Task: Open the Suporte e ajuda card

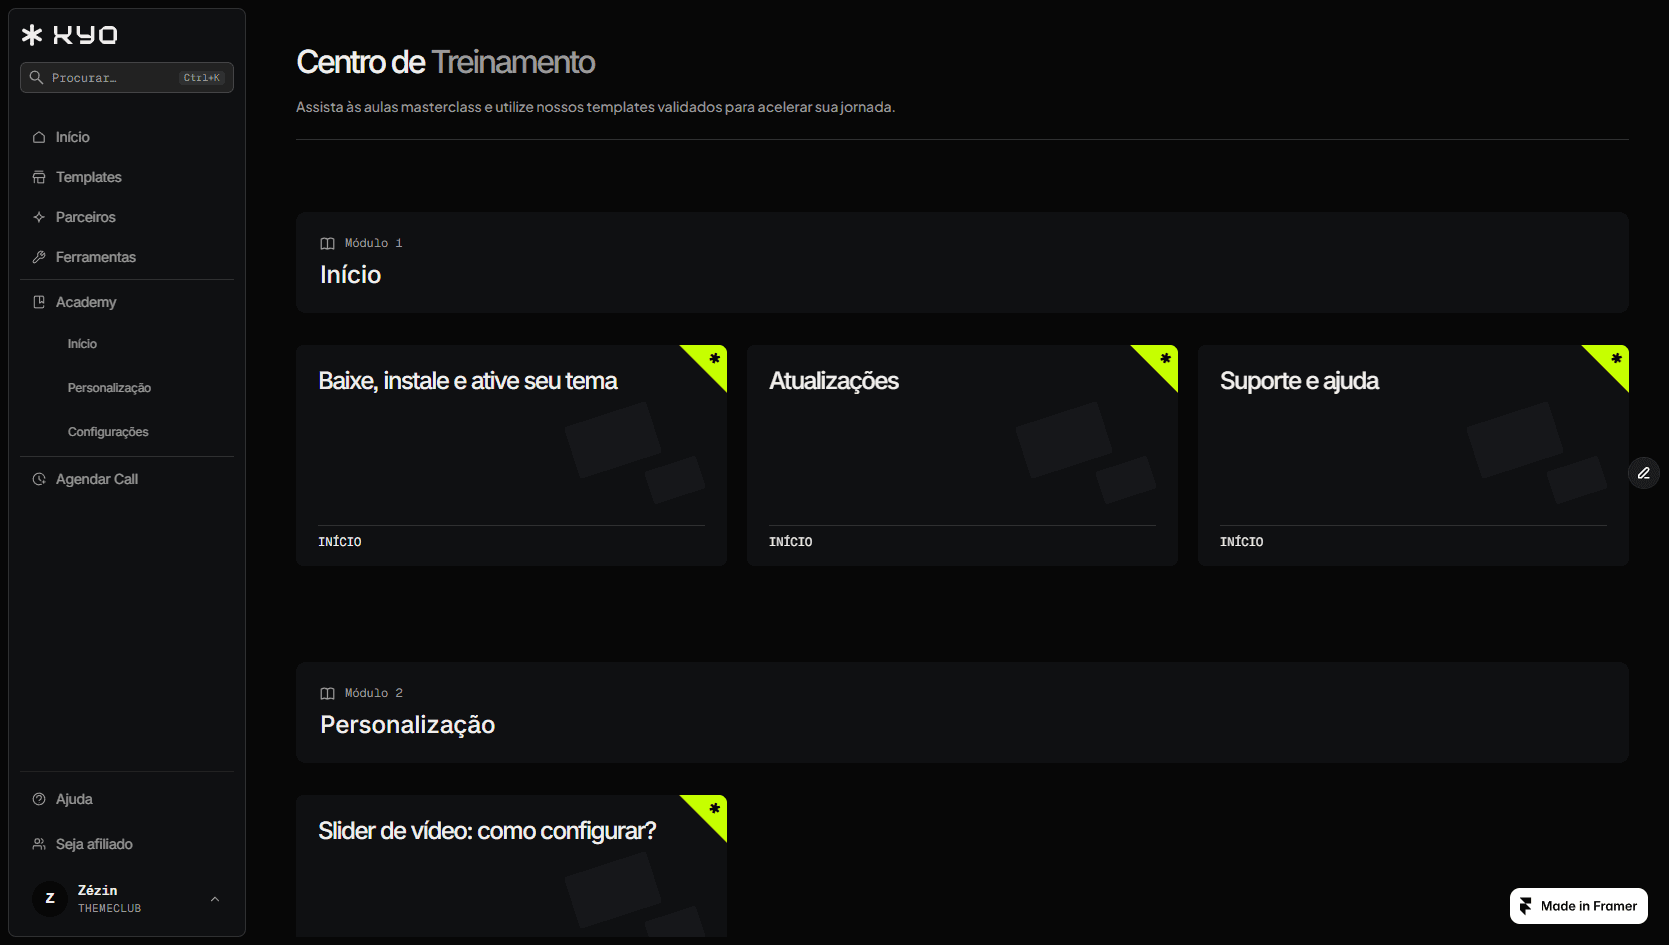Action: point(1413,456)
